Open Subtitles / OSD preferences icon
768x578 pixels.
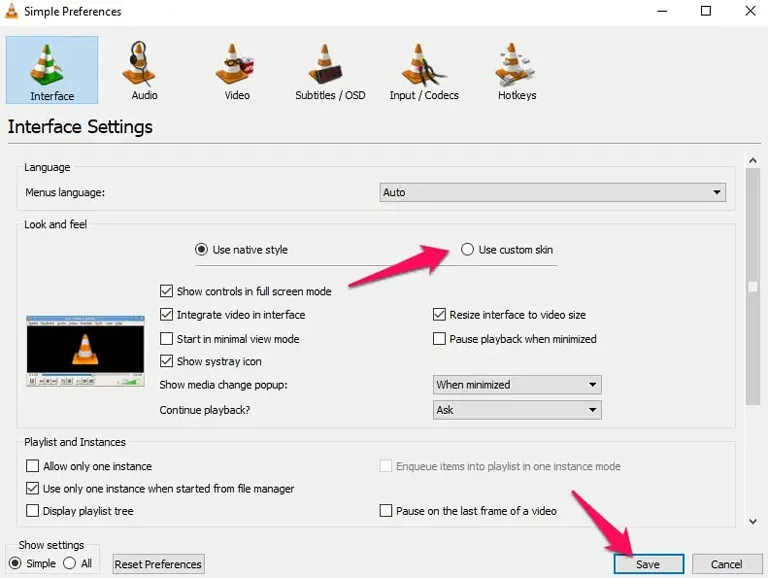325,64
